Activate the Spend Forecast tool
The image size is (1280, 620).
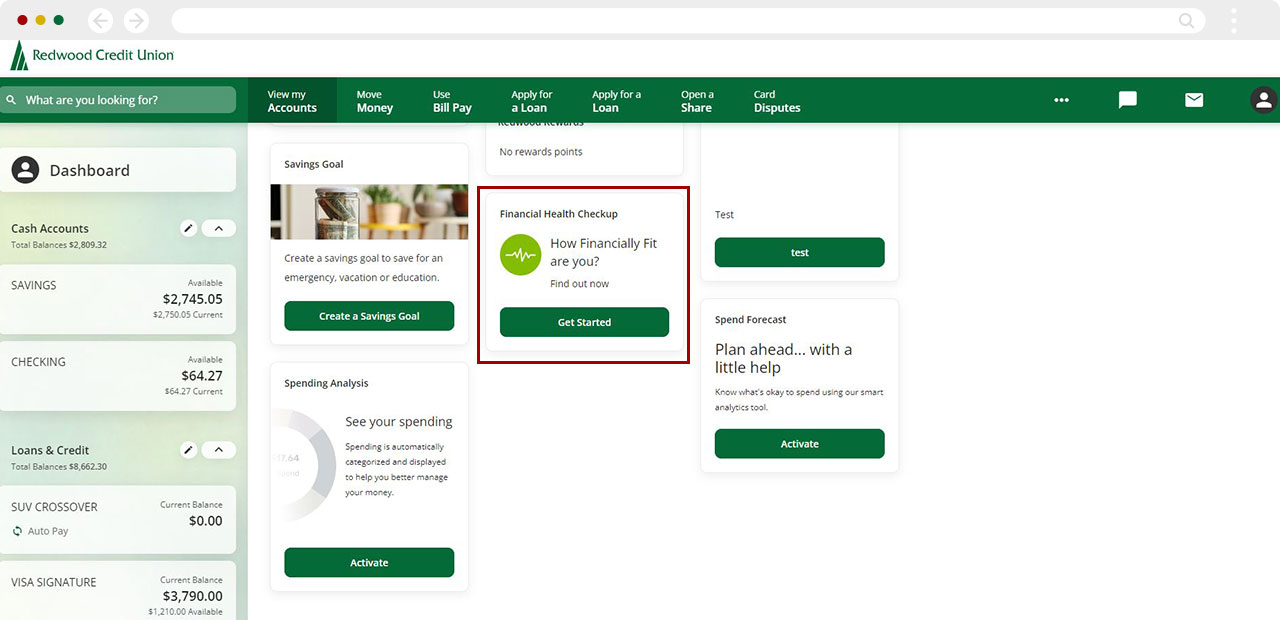coord(799,444)
